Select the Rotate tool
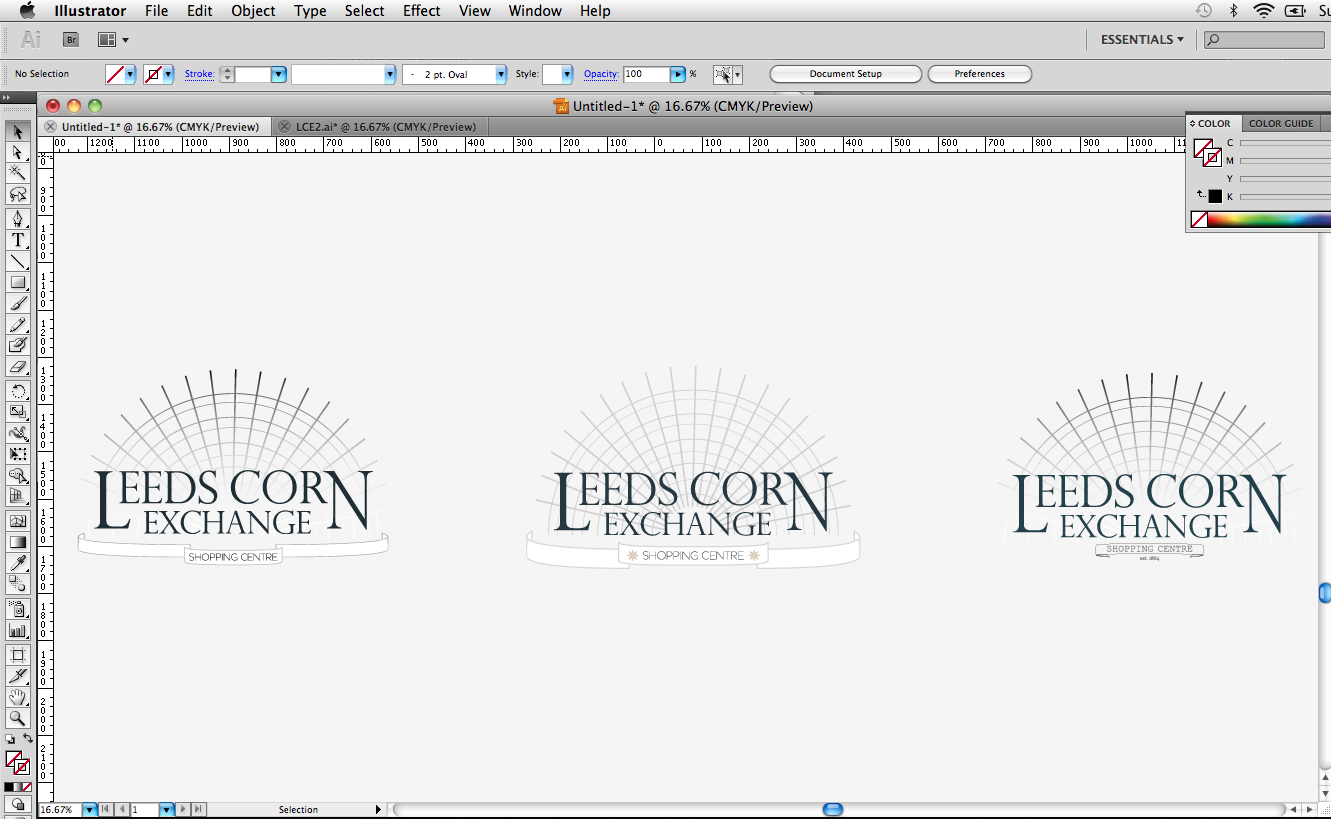This screenshot has height=819, width=1331. (x=18, y=391)
